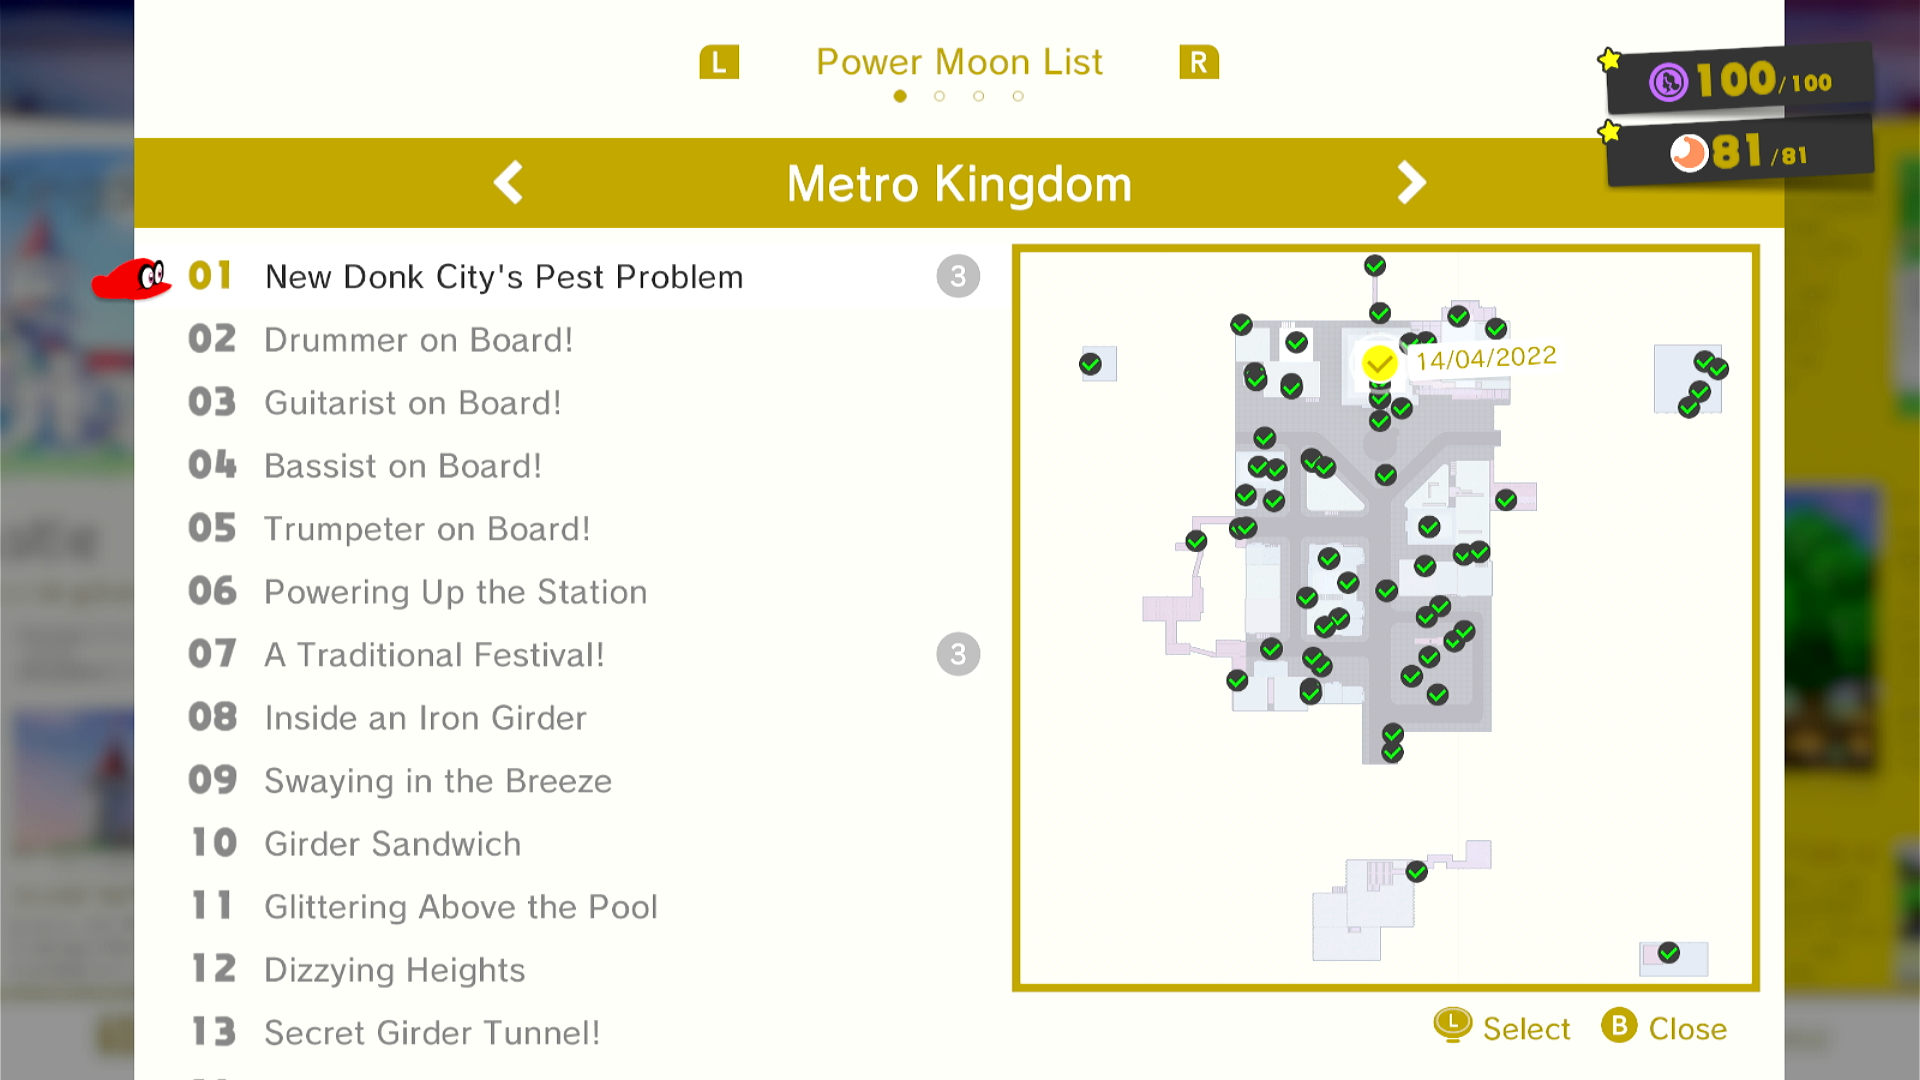The image size is (1920, 1080).
Task: Go to previous kingdom with left arrow
Action: point(509,183)
